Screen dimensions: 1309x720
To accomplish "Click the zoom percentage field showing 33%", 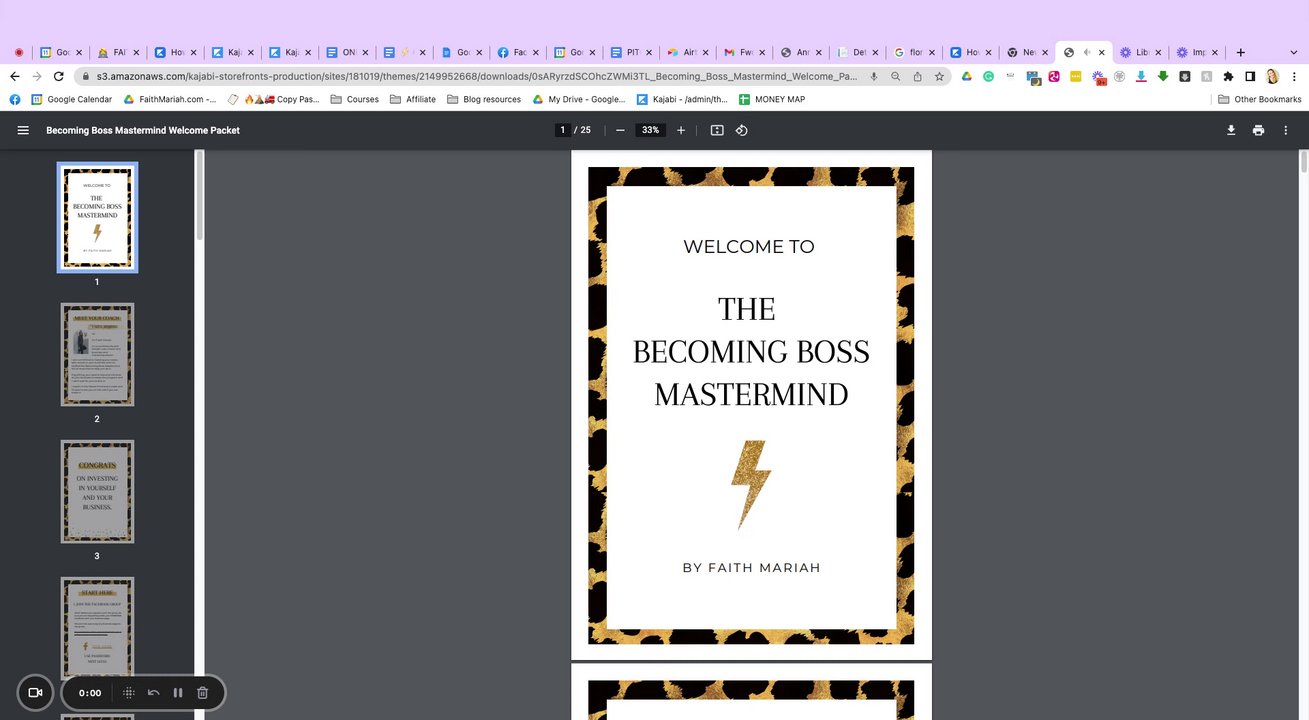I will pyautogui.click(x=651, y=130).
